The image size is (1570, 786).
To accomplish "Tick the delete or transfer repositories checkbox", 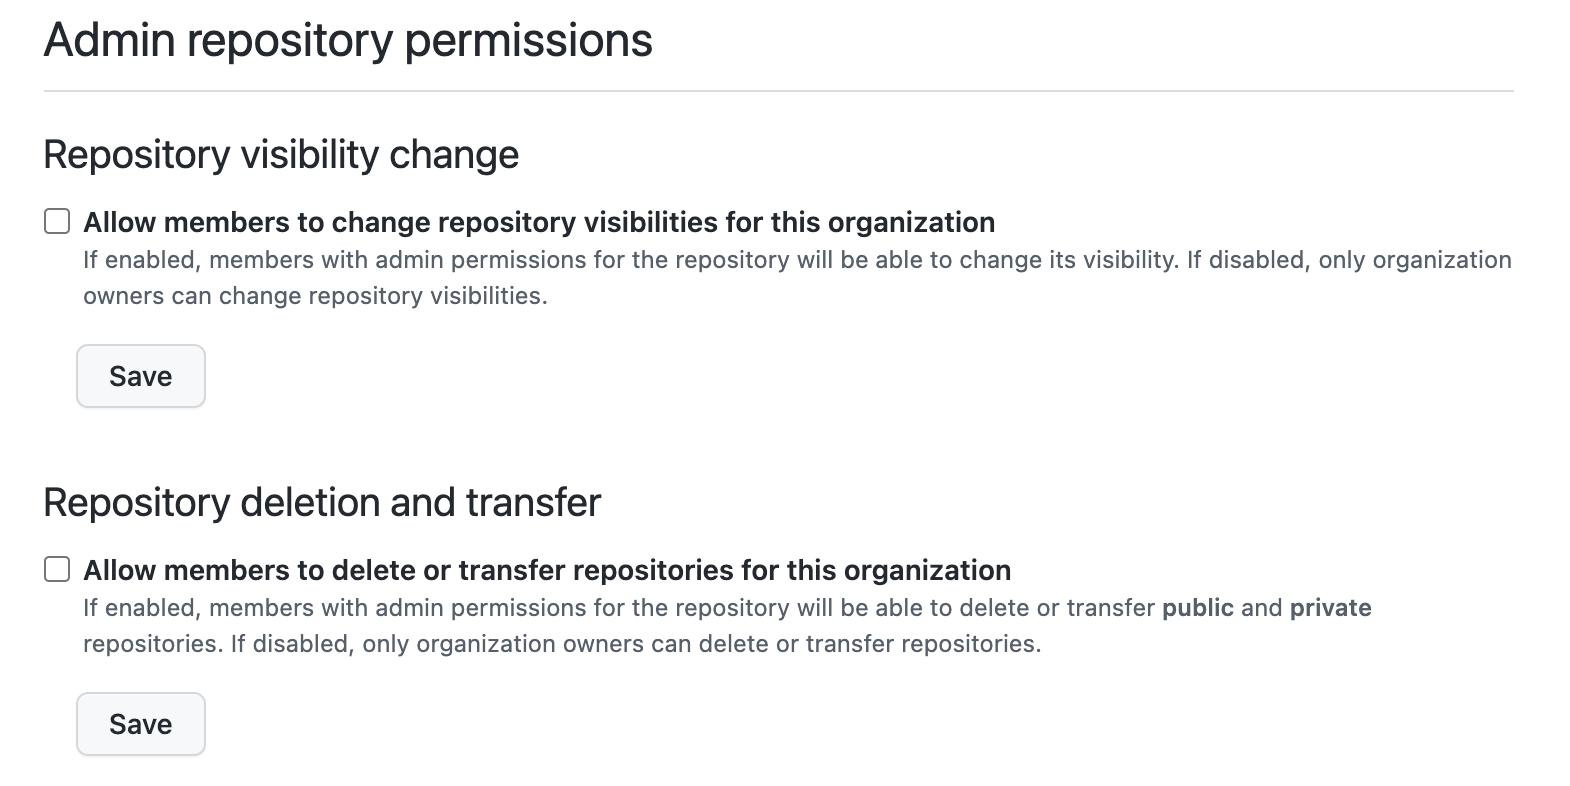I will tap(57, 569).
